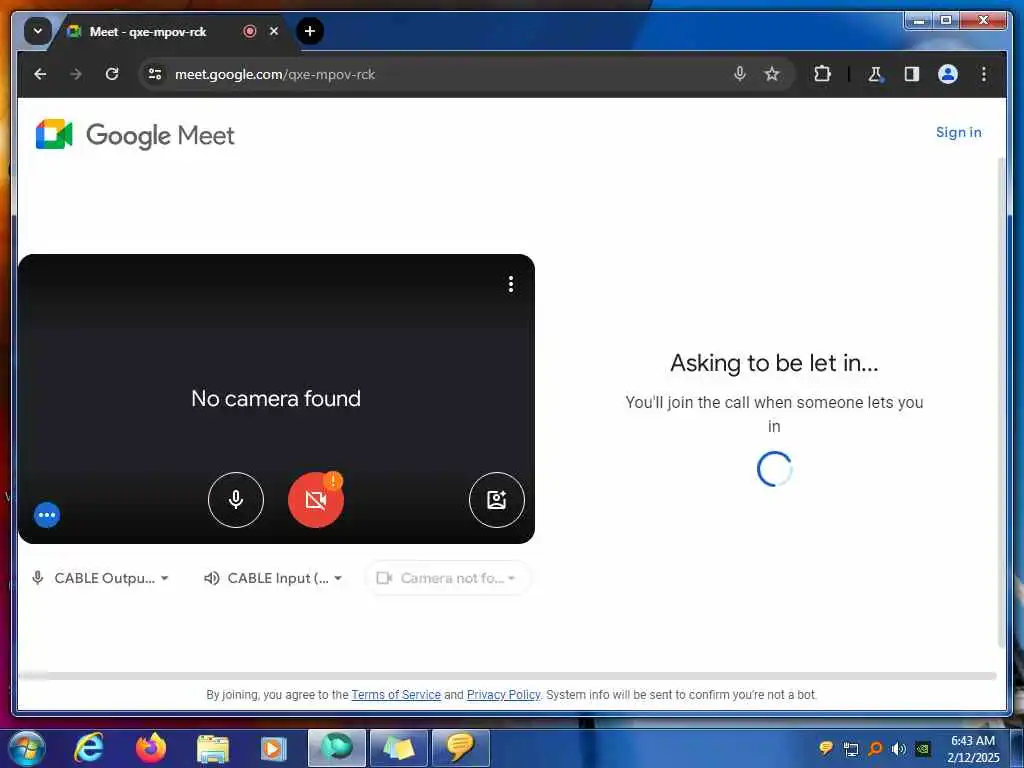Click the vertical page scrollbar
This screenshot has height=768, width=1024.
point(1001,402)
